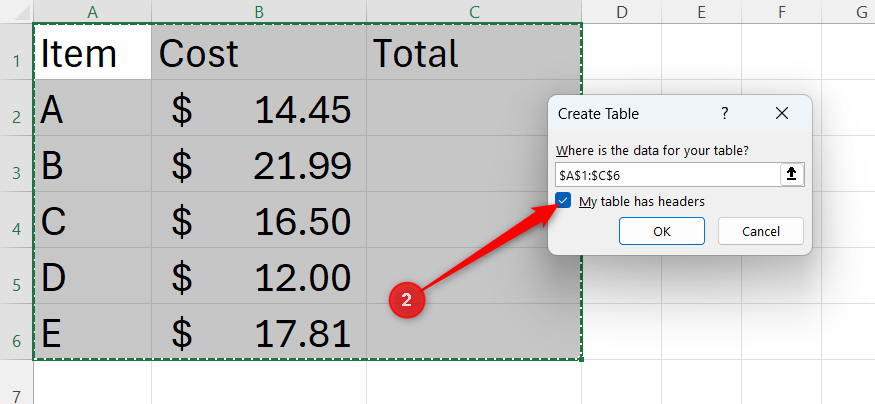Select column F header
Screen dimensions: 875x404
pyautogui.click(x=781, y=12)
